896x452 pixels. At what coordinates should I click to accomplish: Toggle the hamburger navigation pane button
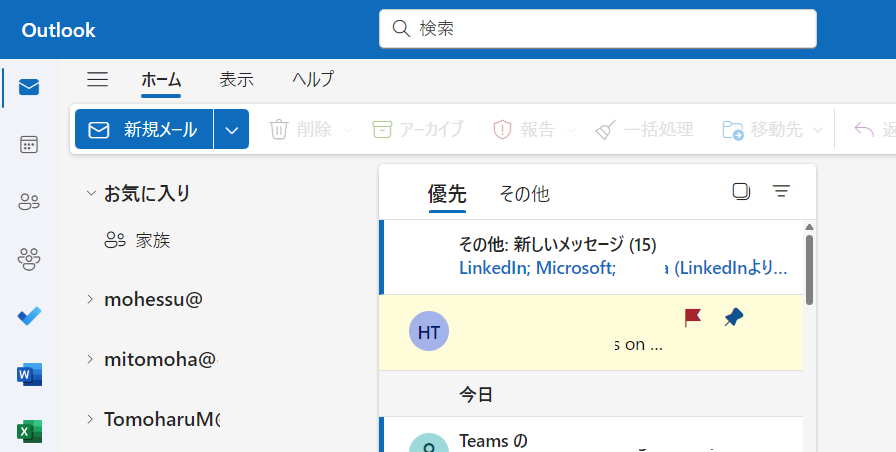[98, 79]
